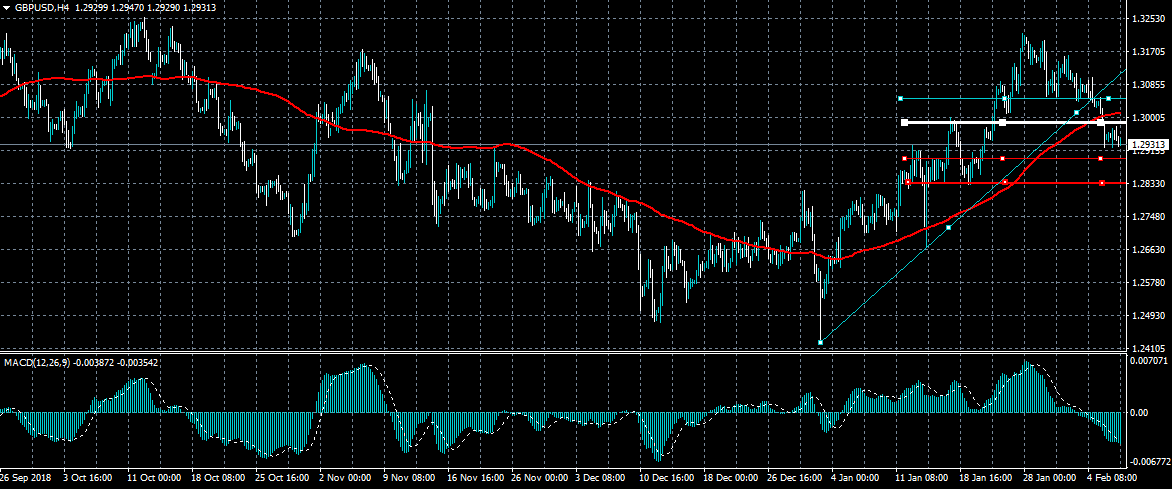Click the 11 Jan 08:00 time label
Image resolution: width=1172 pixels, height=489 pixels.
pos(922,477)
